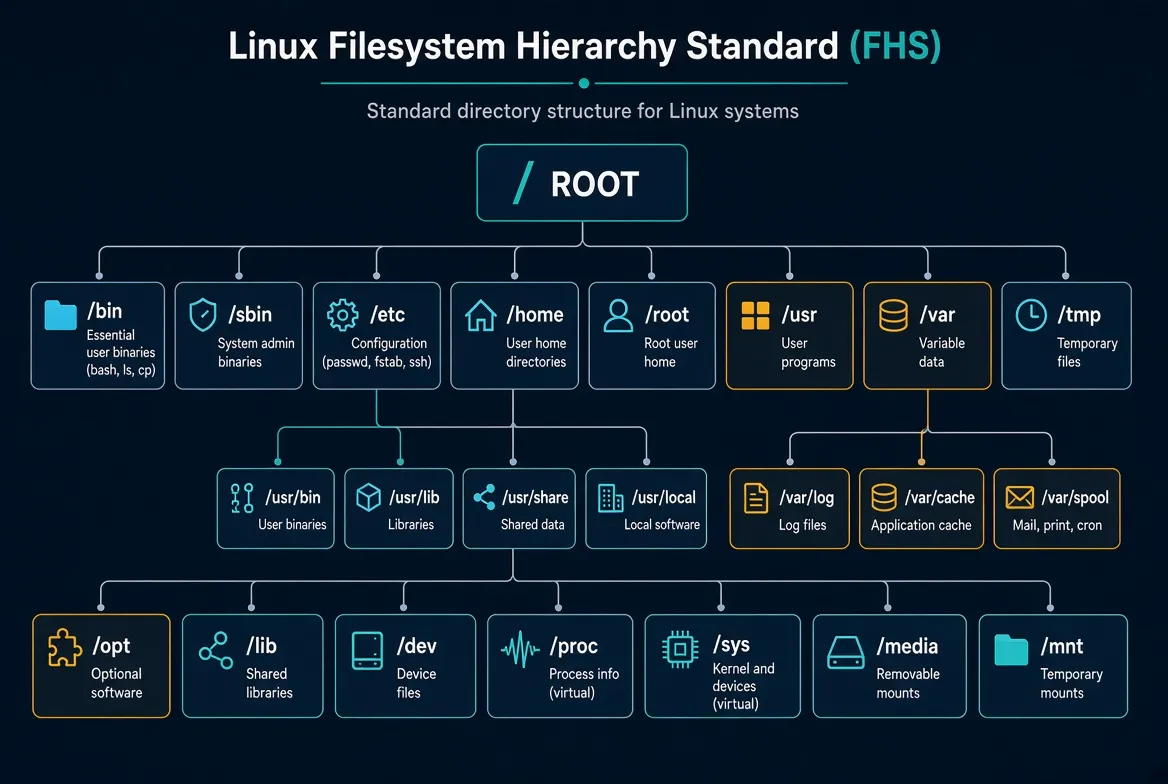
Task: Click the share icon beside /usr/share
Action: click(484, 497)
